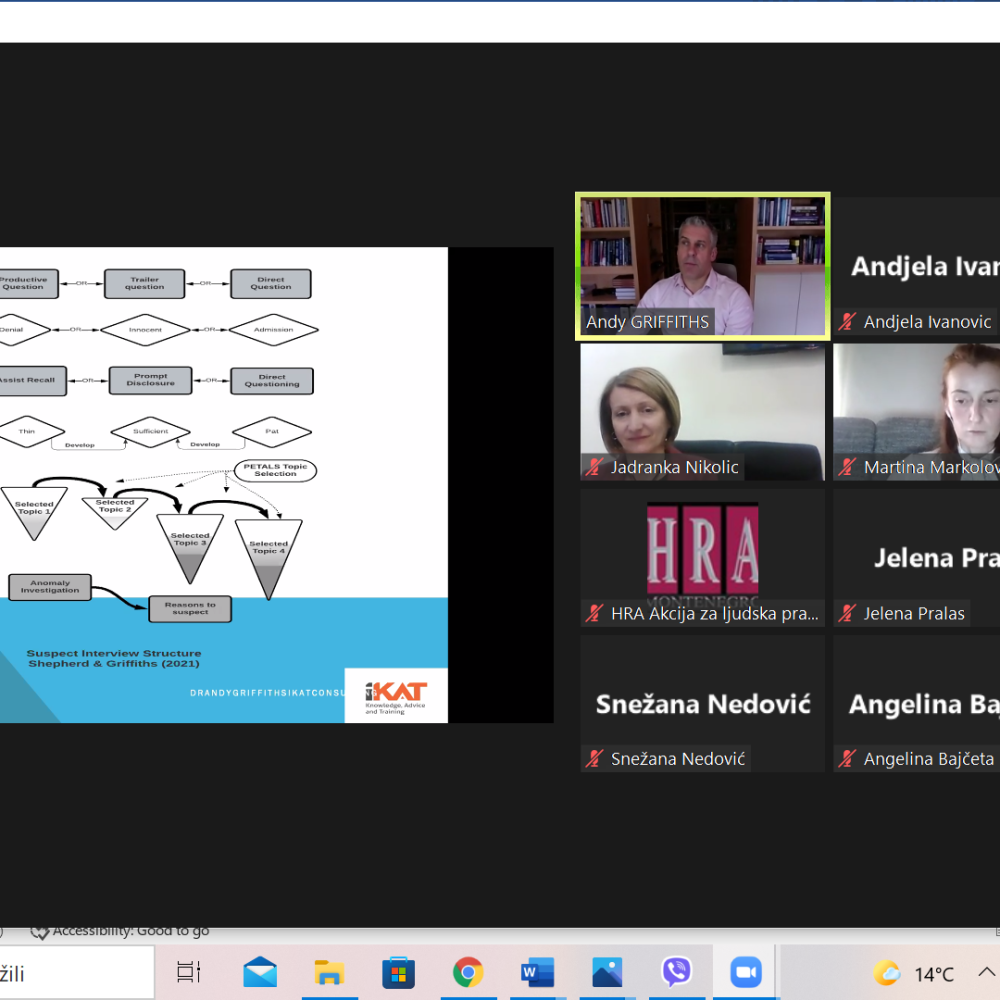Select the Andjela Ivanovic participant tile

point(916,266)
